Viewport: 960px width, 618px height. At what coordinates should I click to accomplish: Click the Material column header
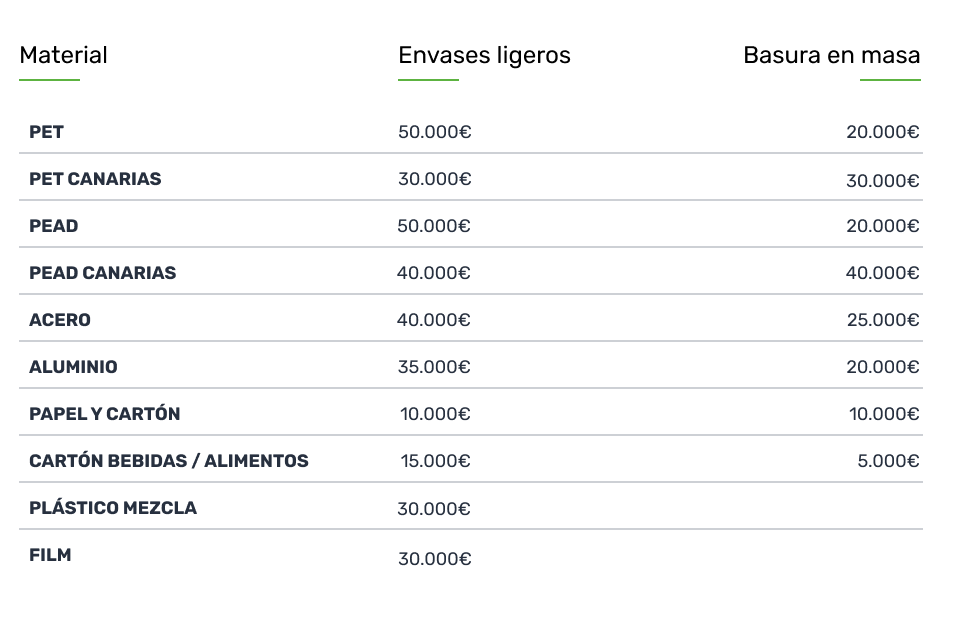(x=64, y=55)
